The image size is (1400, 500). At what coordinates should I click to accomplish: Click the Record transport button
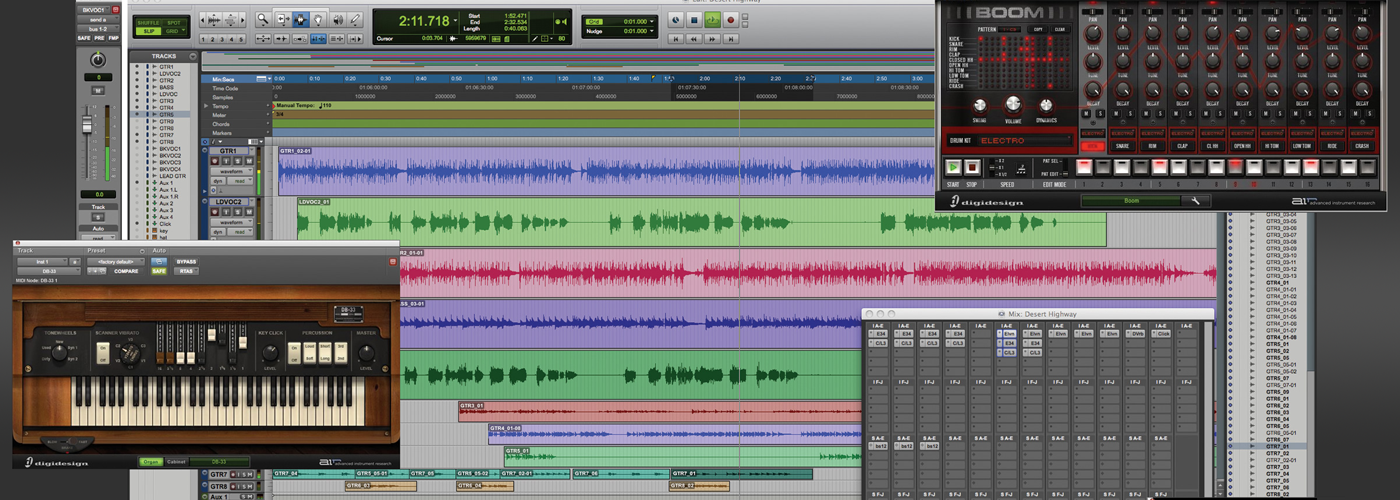[x=730, y=20]
